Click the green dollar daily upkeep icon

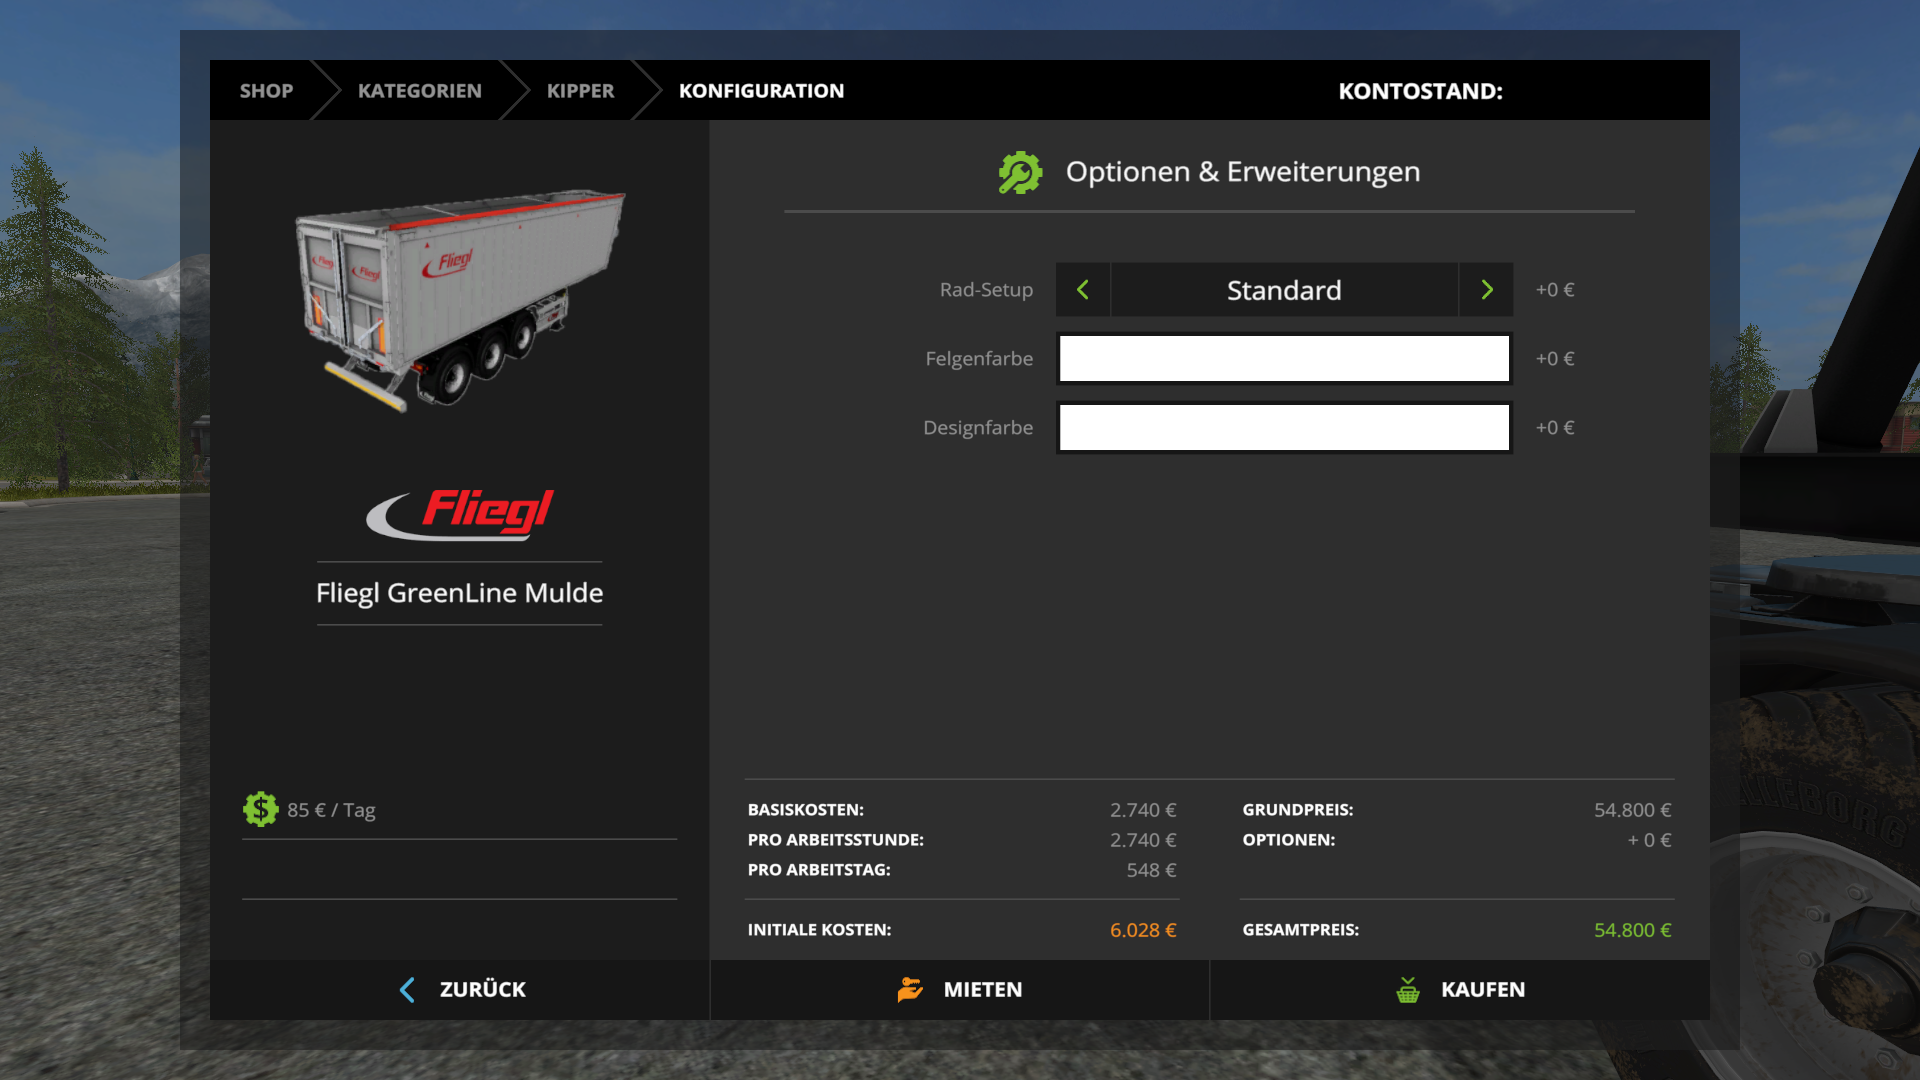[260, 809]
